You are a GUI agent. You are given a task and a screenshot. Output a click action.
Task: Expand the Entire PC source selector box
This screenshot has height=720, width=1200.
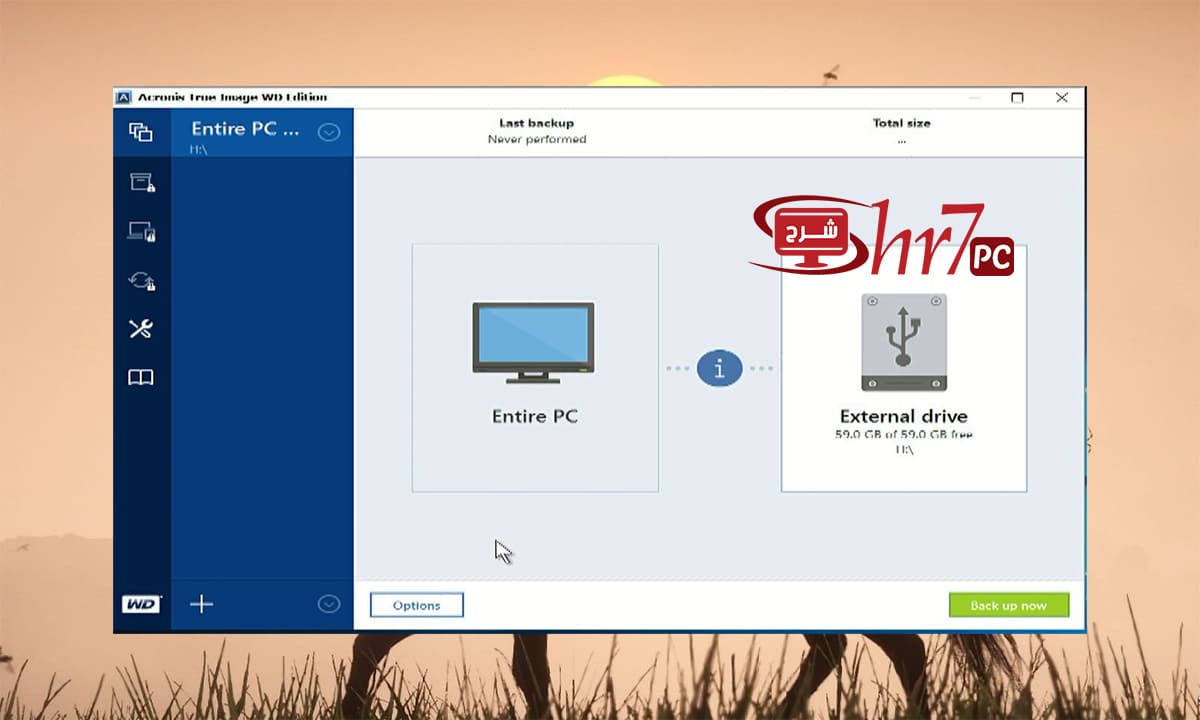click(535, 367)
